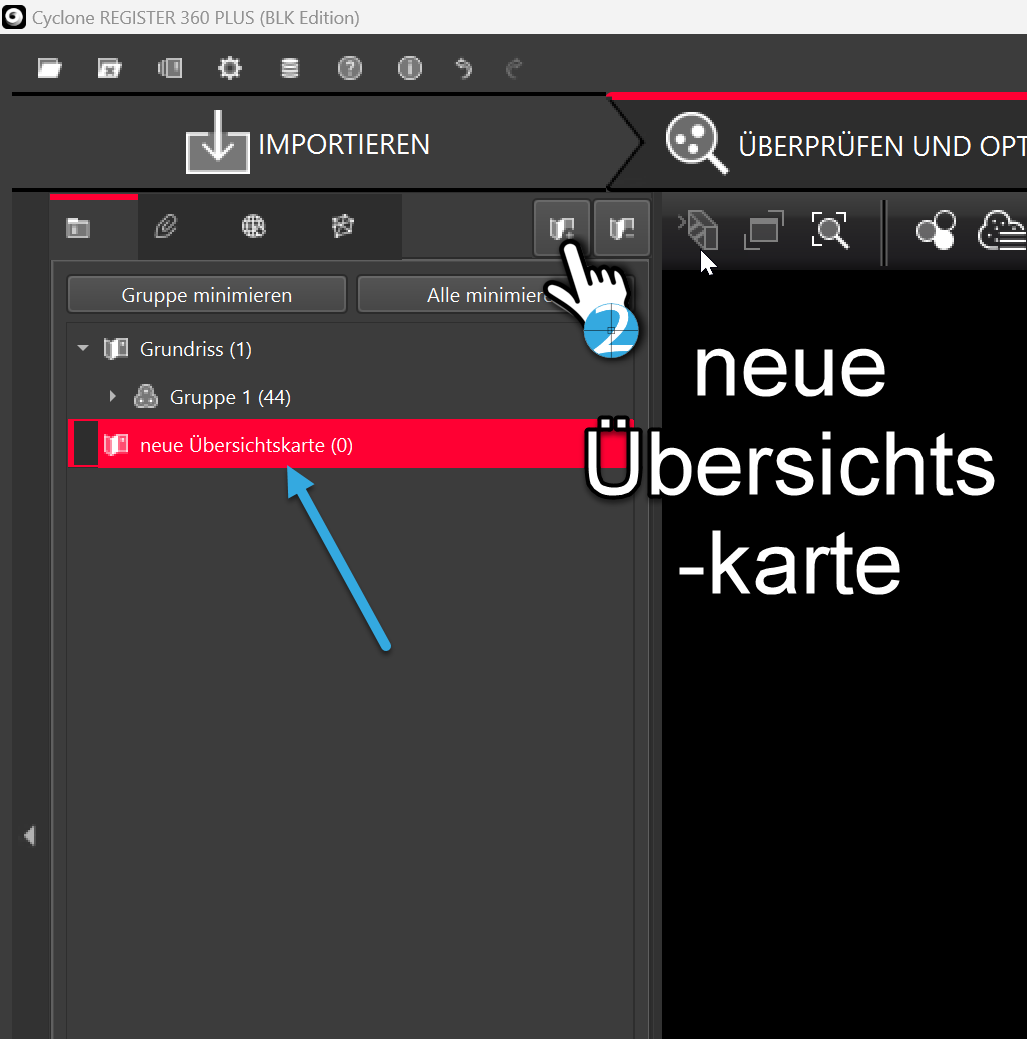Click the undo arrow icon

[464, 68]
